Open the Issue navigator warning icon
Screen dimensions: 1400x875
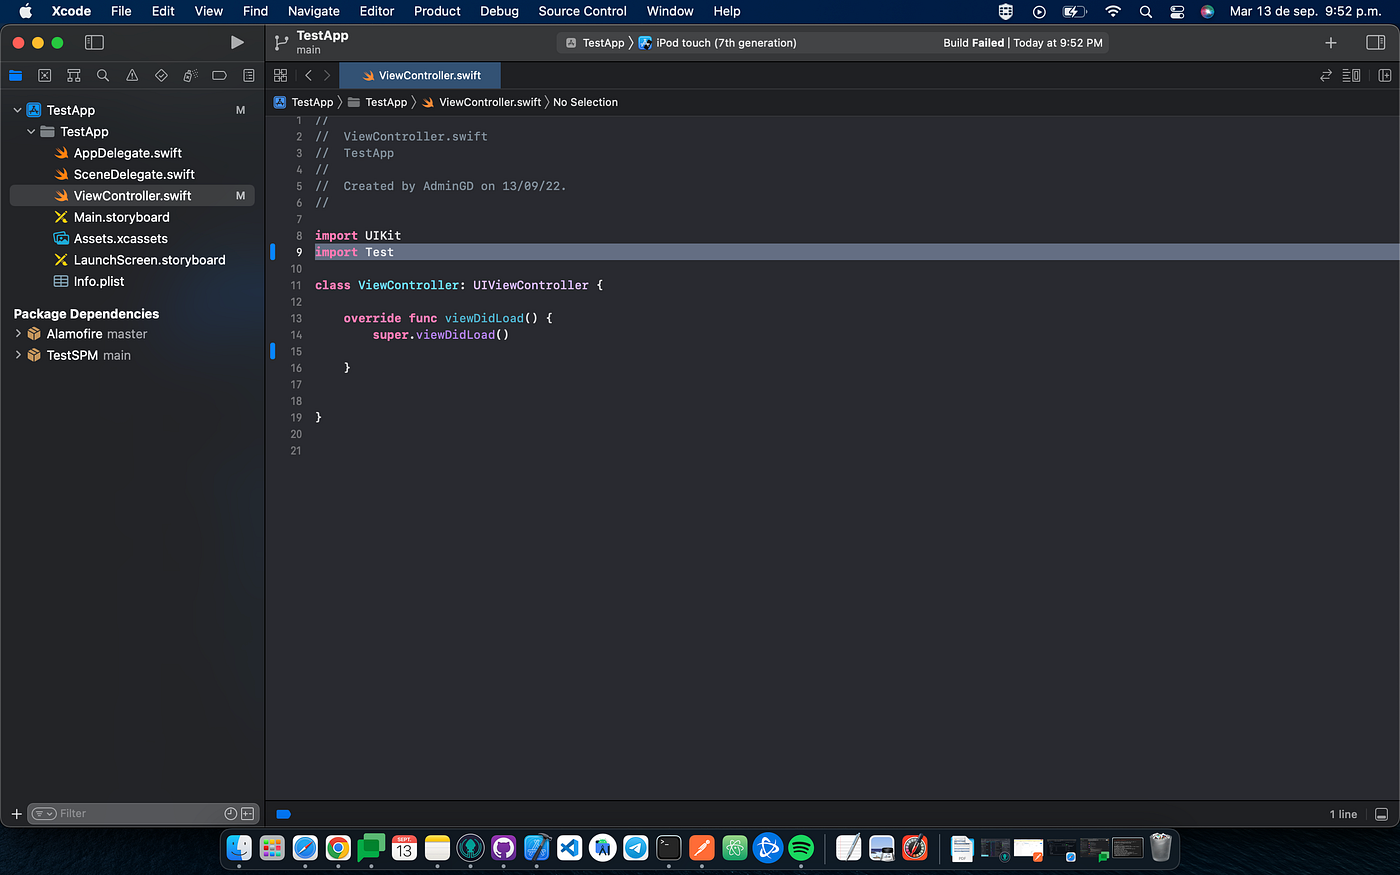(132, 75)
